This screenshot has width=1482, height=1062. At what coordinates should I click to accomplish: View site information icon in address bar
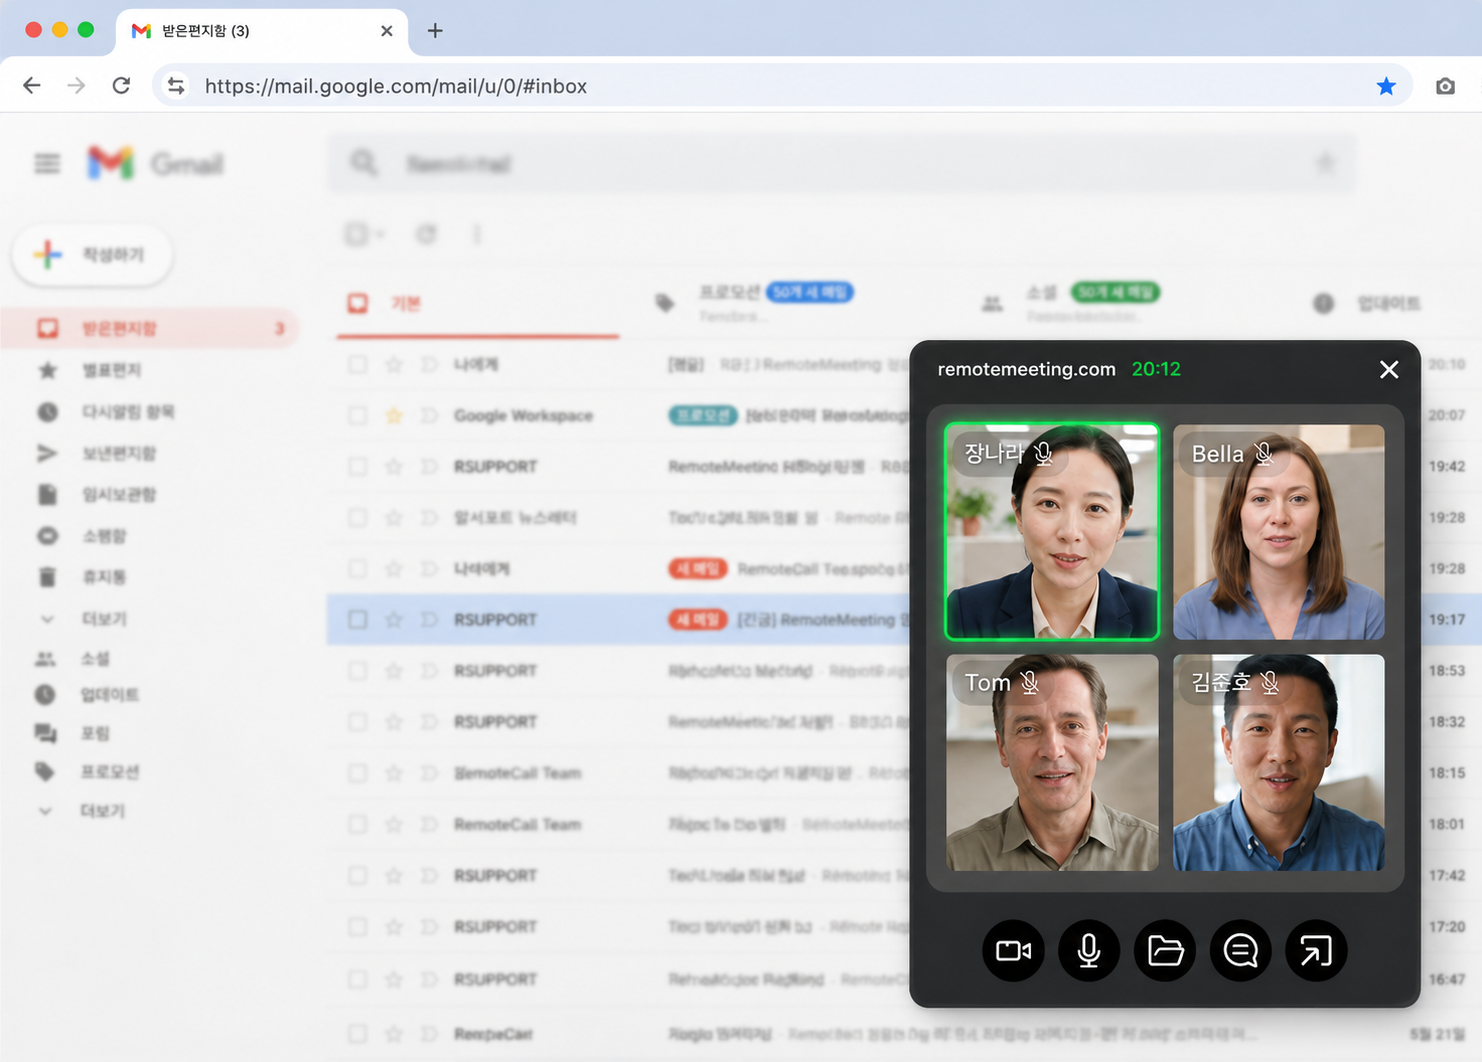(176, 86)
